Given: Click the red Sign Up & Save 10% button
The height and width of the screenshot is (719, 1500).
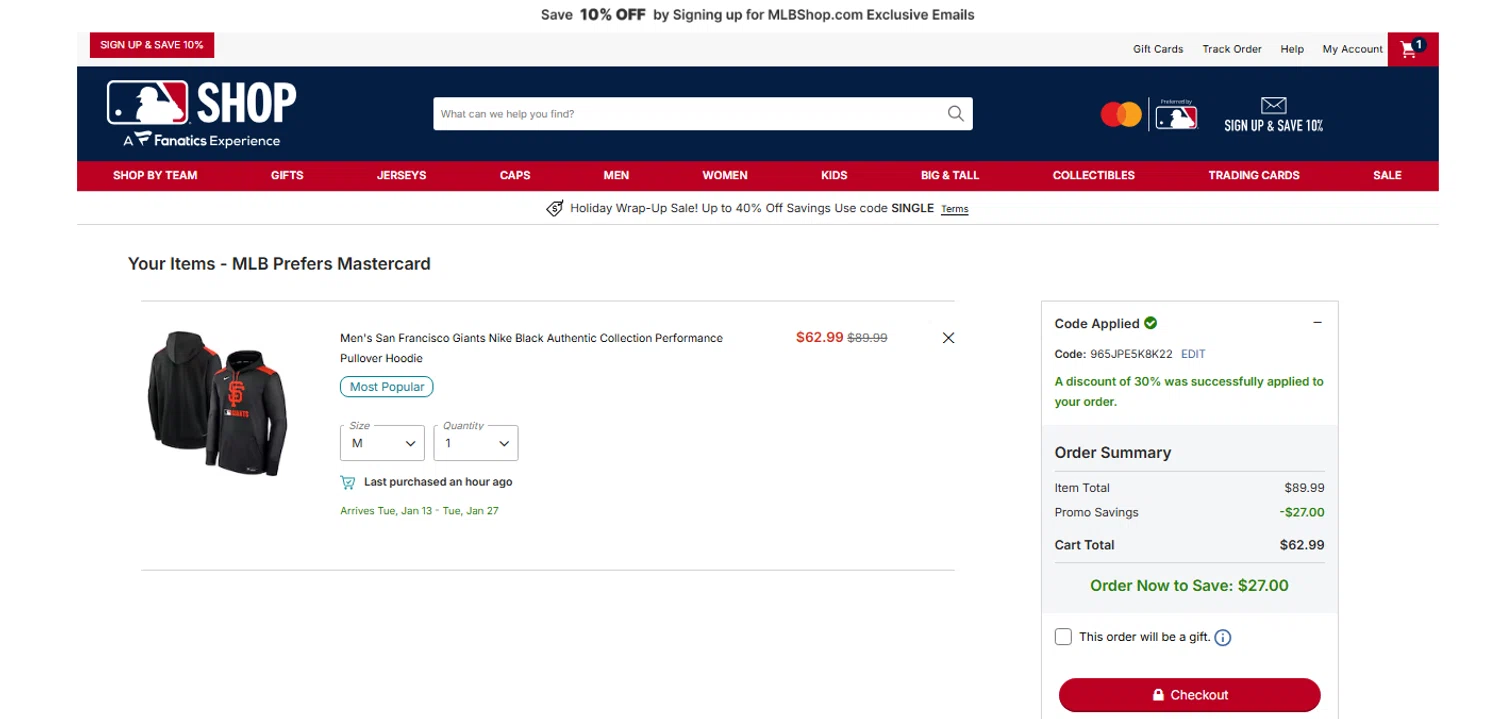Looking at the screenshot, I should pyautogui.click(x=152, y=45).
